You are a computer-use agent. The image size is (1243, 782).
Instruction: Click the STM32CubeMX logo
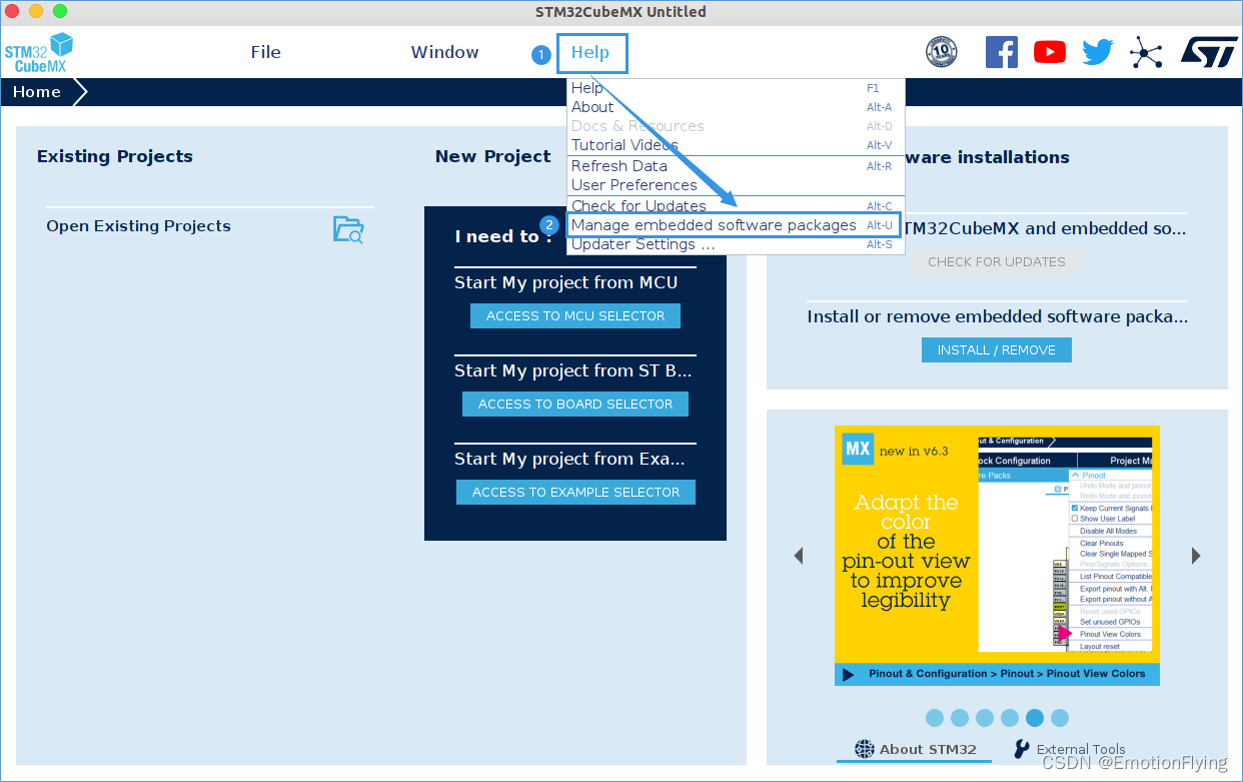tap(39, 52)
